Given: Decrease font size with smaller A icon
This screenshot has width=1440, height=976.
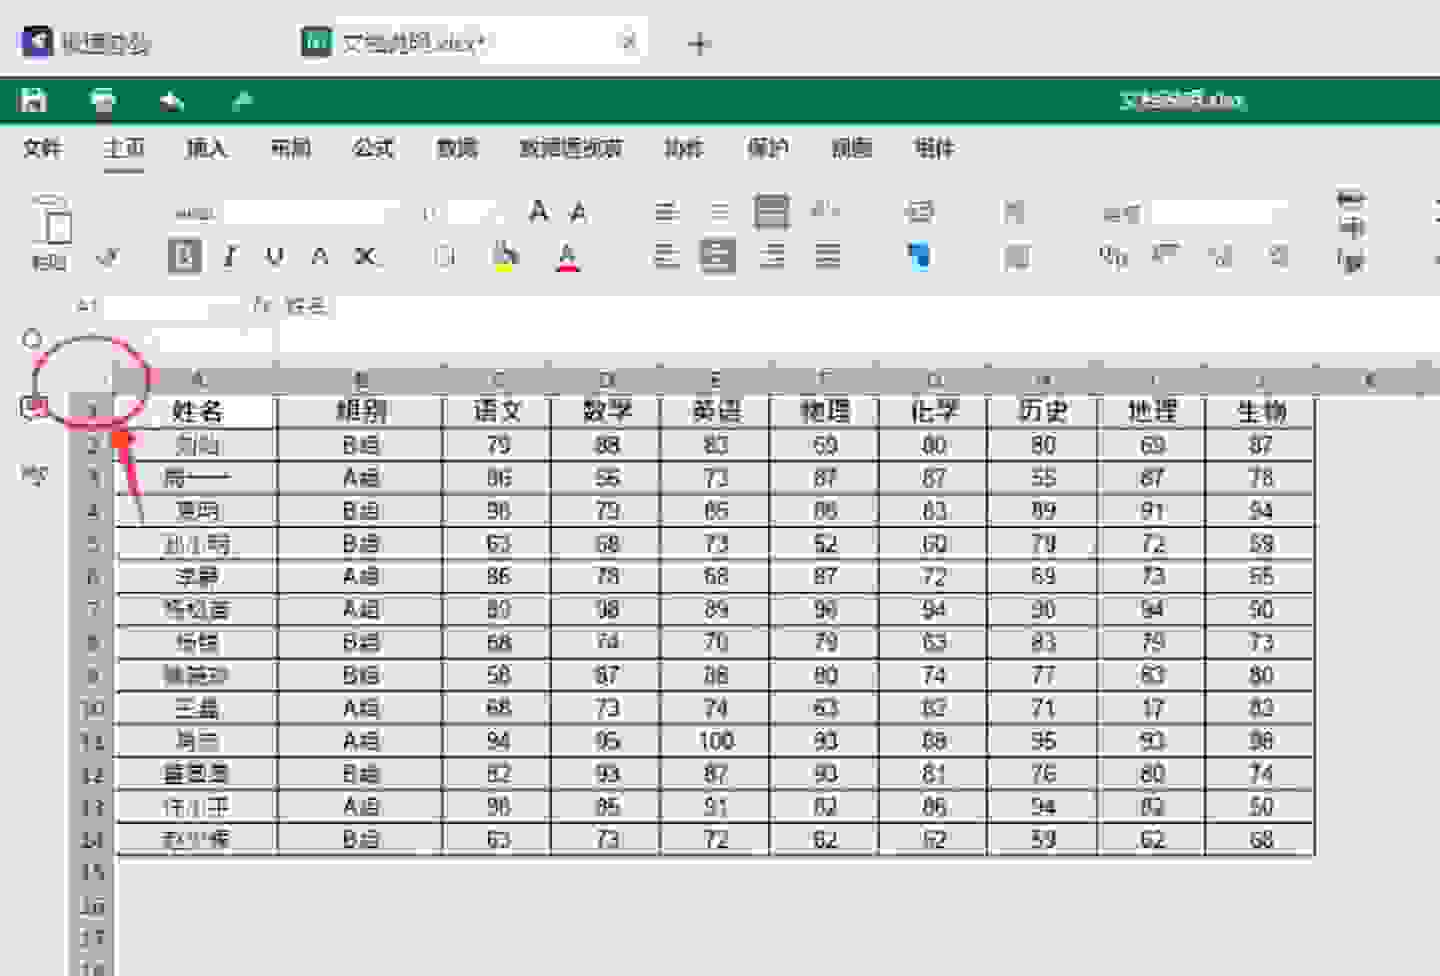Looking at the screenshot, I should click(578, 211).
